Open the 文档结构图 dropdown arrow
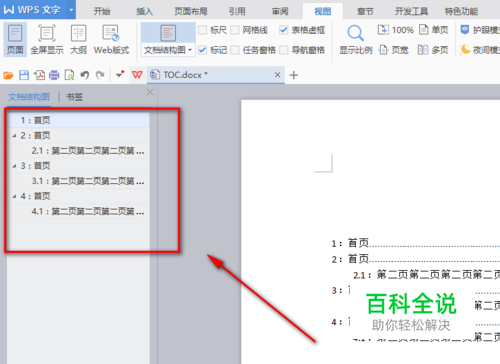The width and height of the screenshot is (500, 364). [190, 50]
